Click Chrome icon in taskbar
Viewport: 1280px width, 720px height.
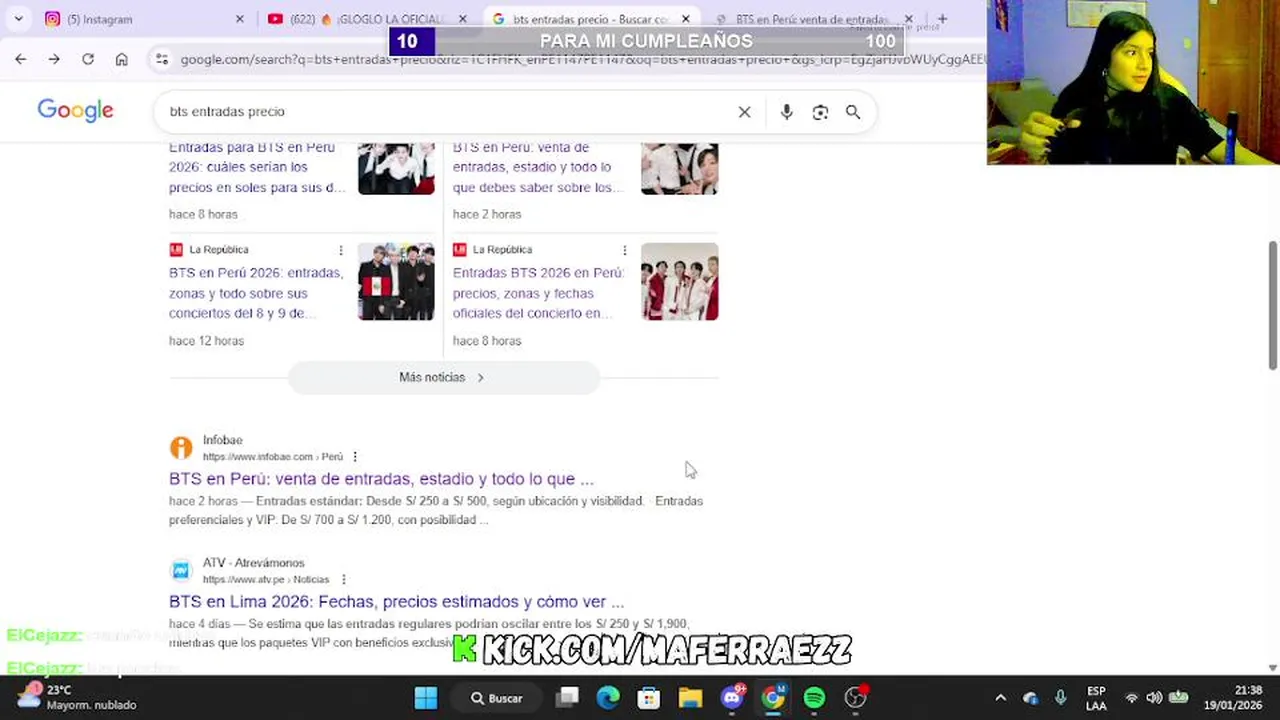773,698
